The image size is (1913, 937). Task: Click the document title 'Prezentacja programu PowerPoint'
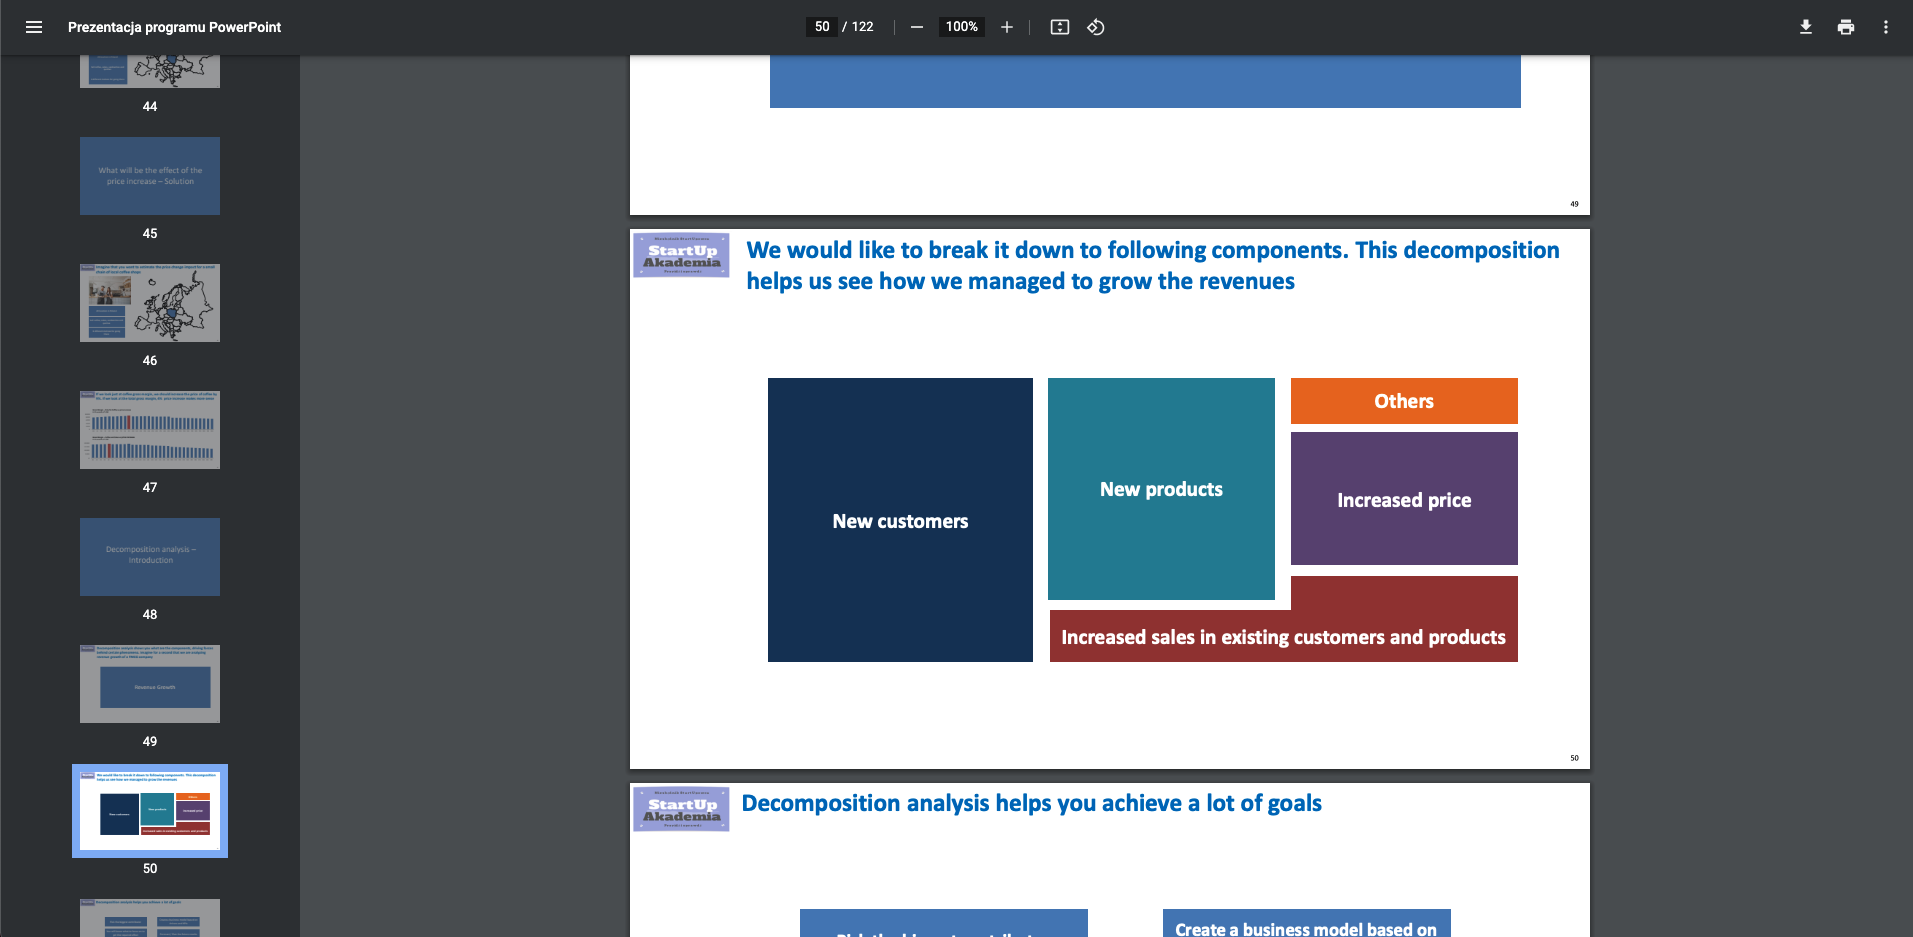click(174, 27)
